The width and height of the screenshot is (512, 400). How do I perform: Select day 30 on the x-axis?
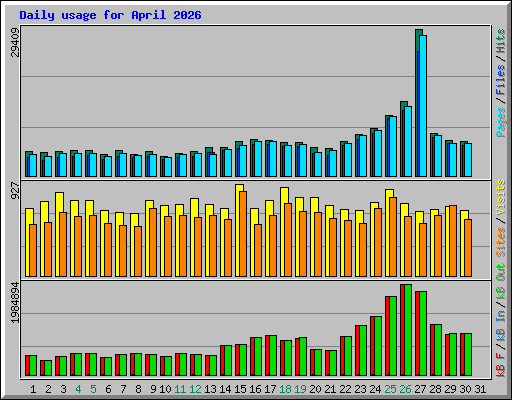[465, 389]
